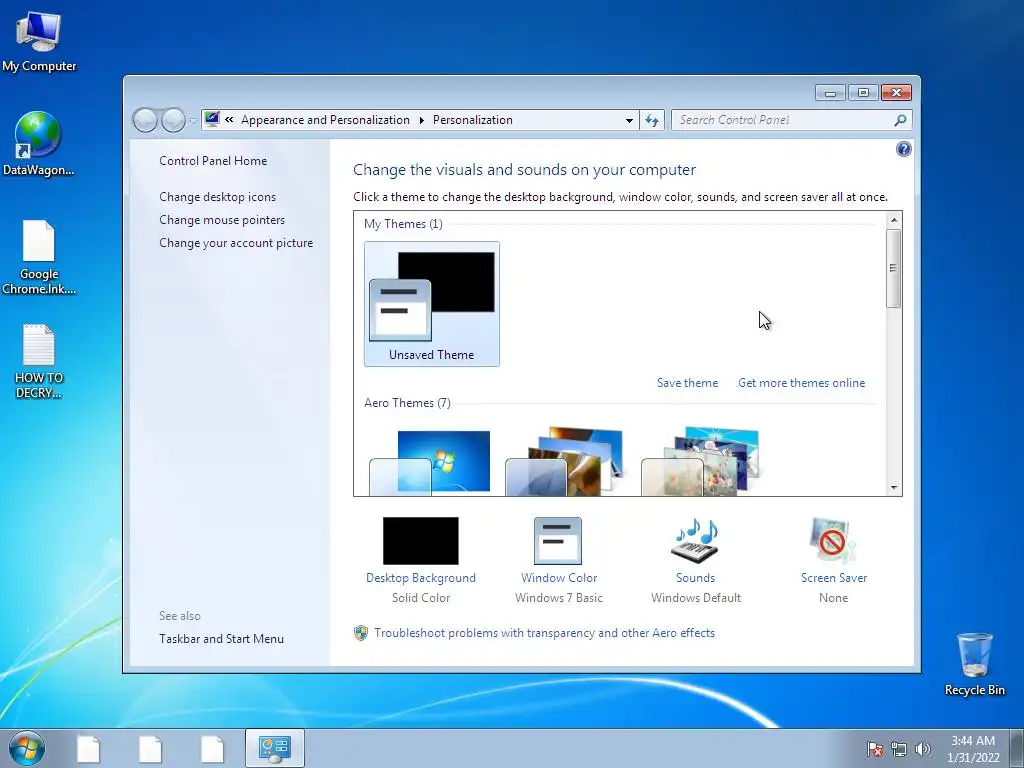Select the second Aero theme thumbnail
The width and height of the screenshot is (1024, 768).
564,462
